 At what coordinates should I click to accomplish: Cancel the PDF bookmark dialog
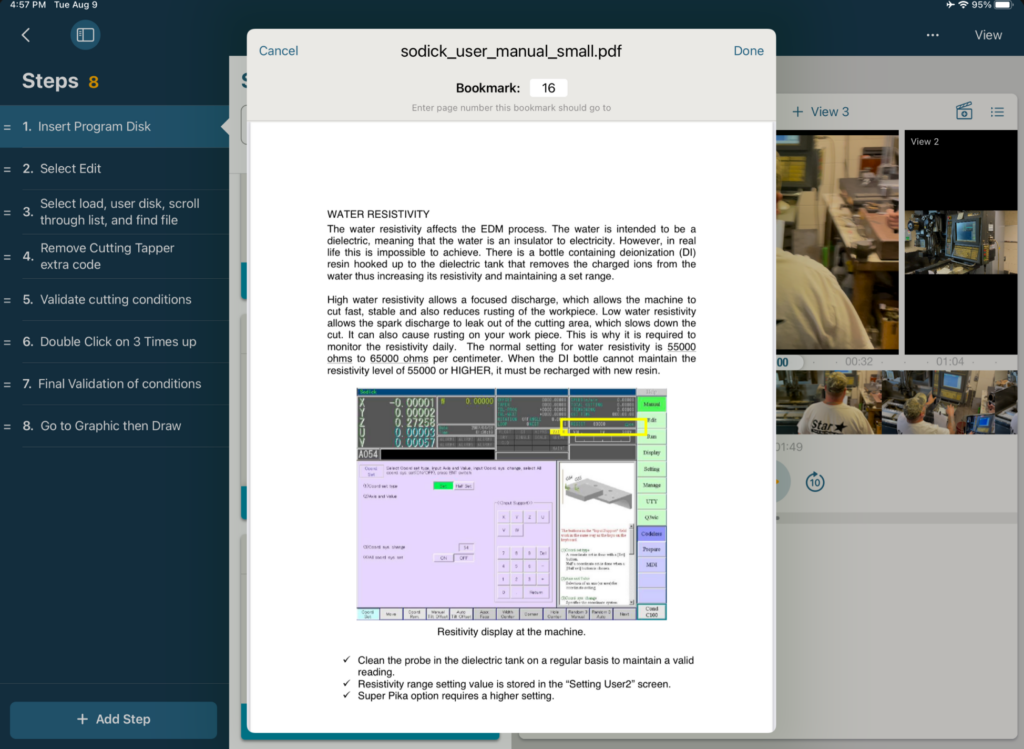point(278,51)
